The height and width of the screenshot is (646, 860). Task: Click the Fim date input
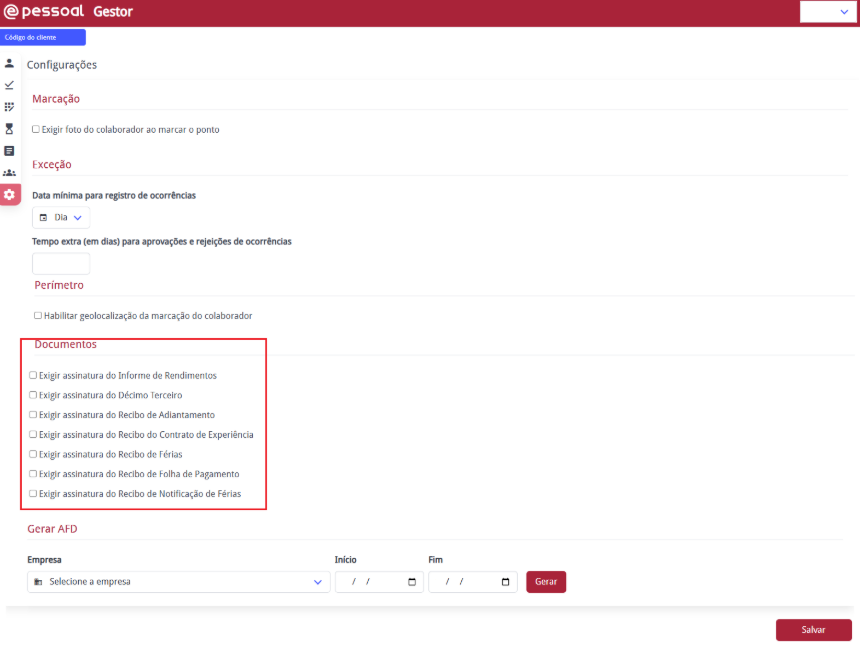point(473,582)
